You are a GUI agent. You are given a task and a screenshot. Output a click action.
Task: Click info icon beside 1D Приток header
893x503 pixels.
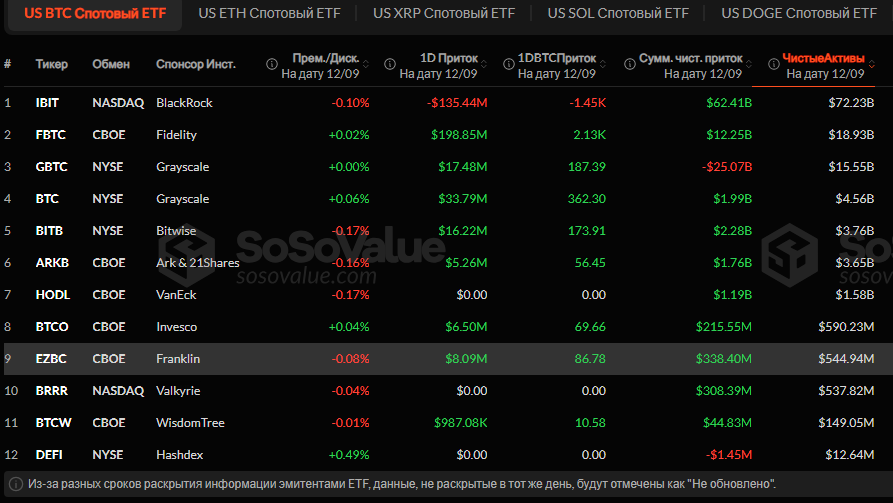(x=389, y=65)
